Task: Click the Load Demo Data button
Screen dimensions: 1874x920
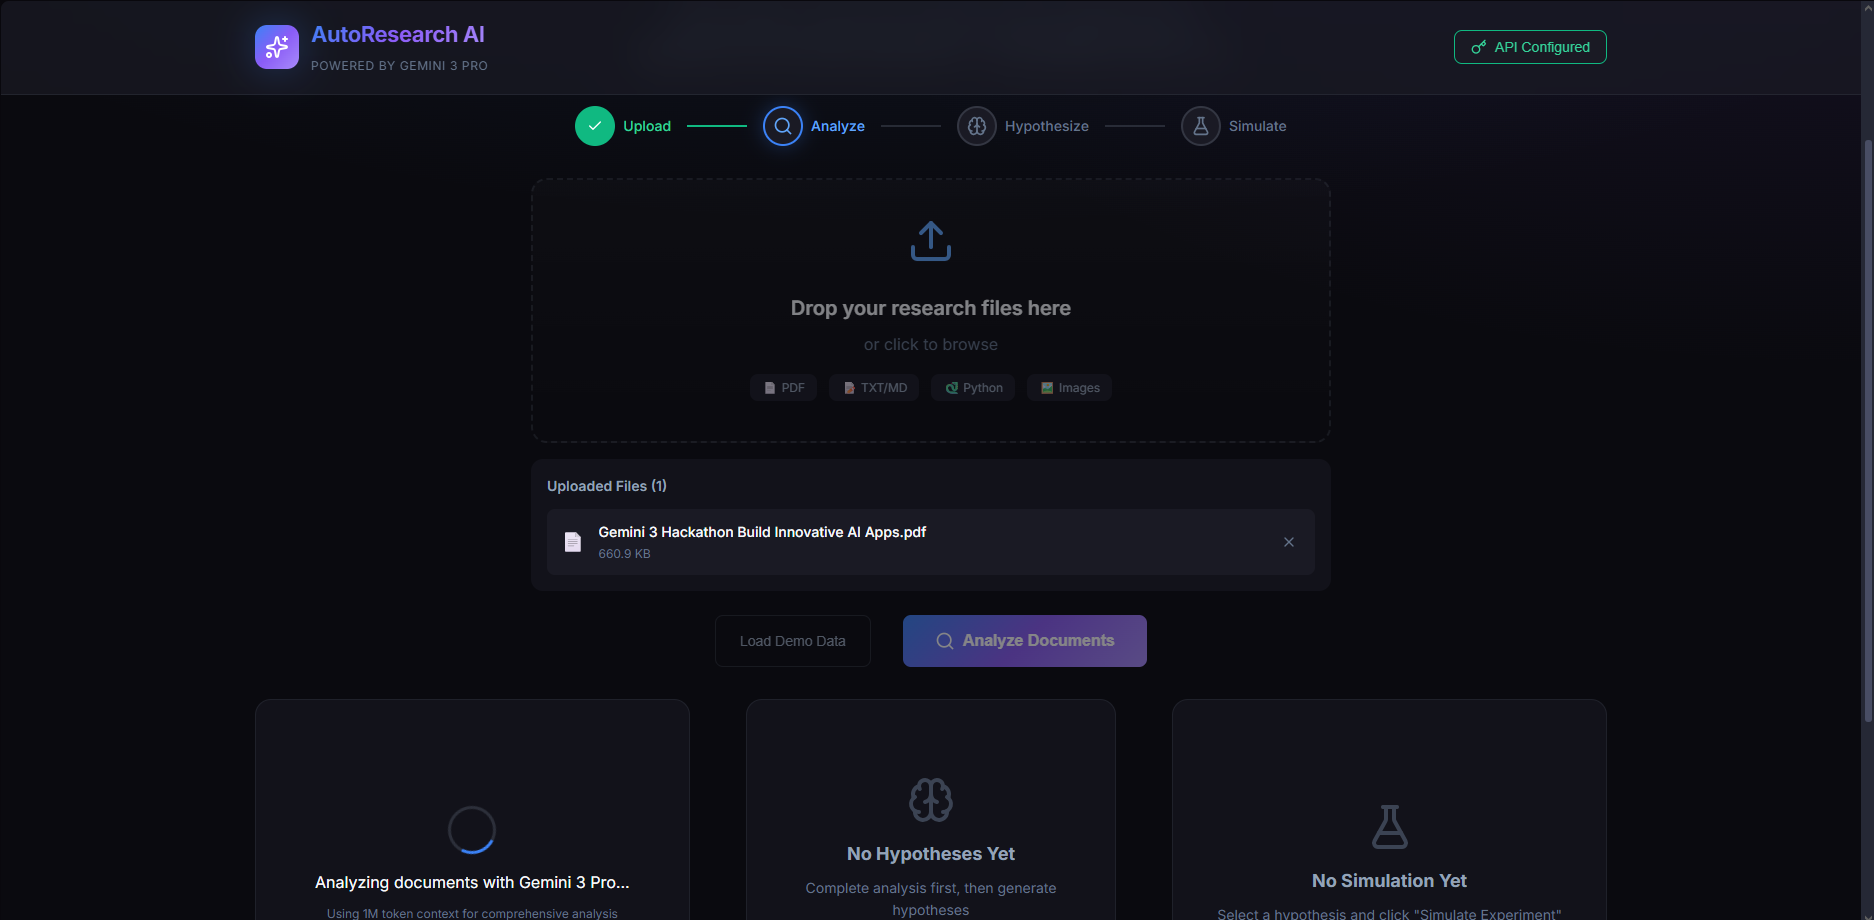Action: 793,641
